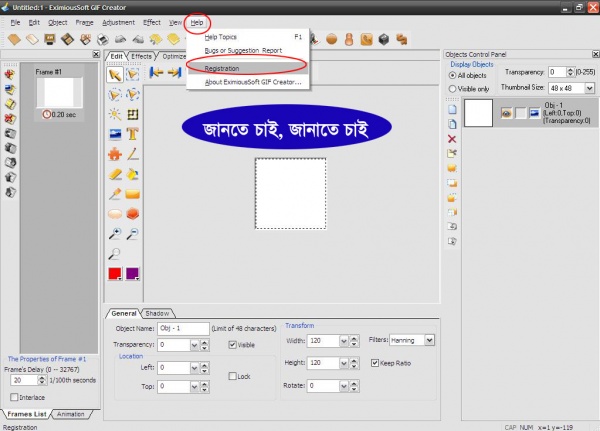Choose Registration from the Help menu
The height and width of the screenshot is (431, 600).
[x=247, y=69]
